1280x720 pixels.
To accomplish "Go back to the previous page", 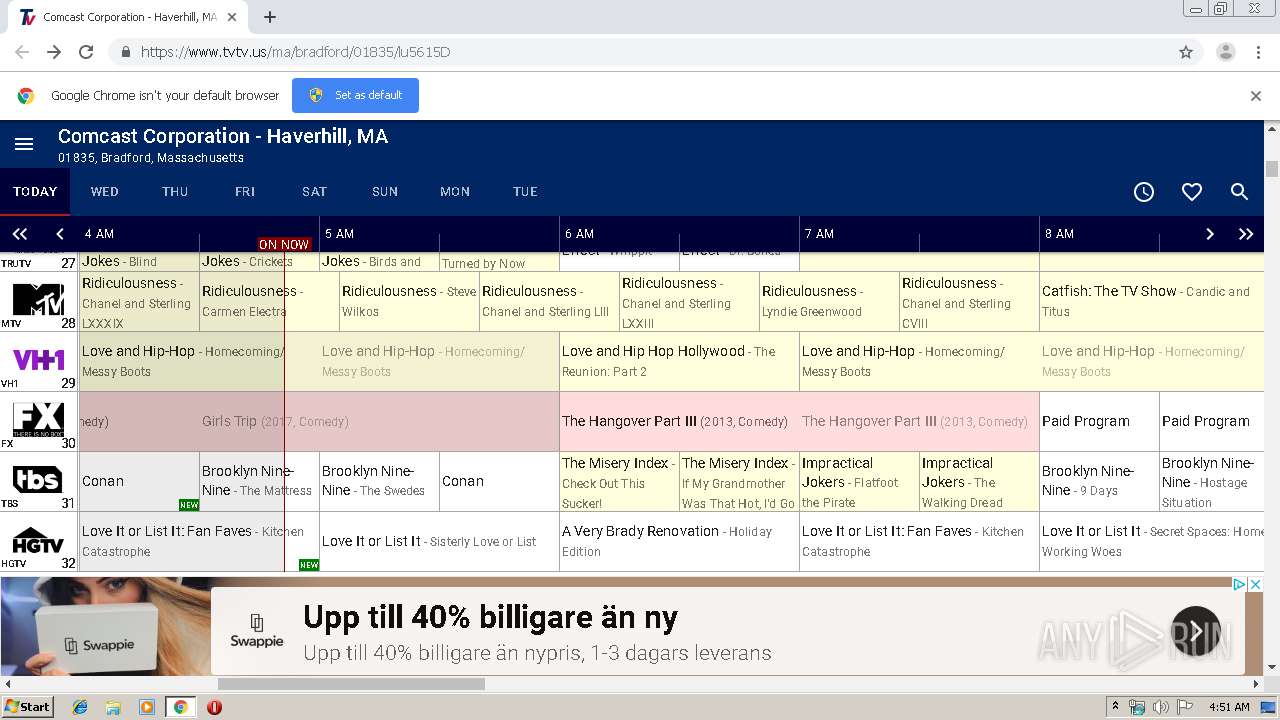I will tap(22, 52).
